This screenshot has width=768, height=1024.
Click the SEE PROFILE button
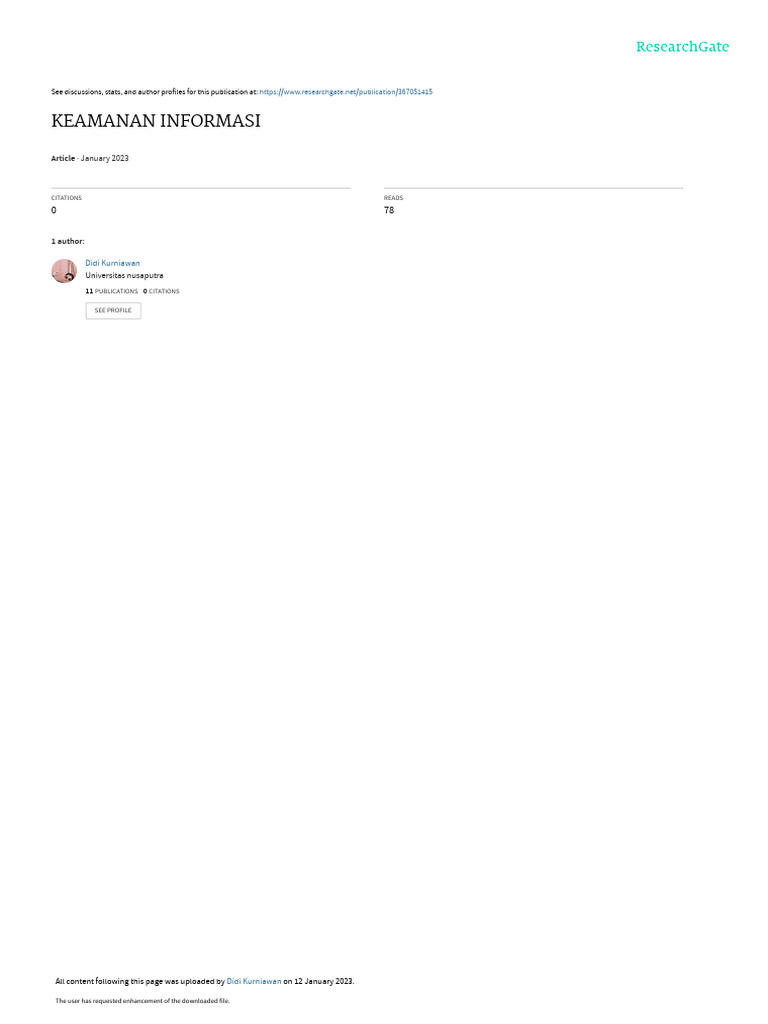113,310
